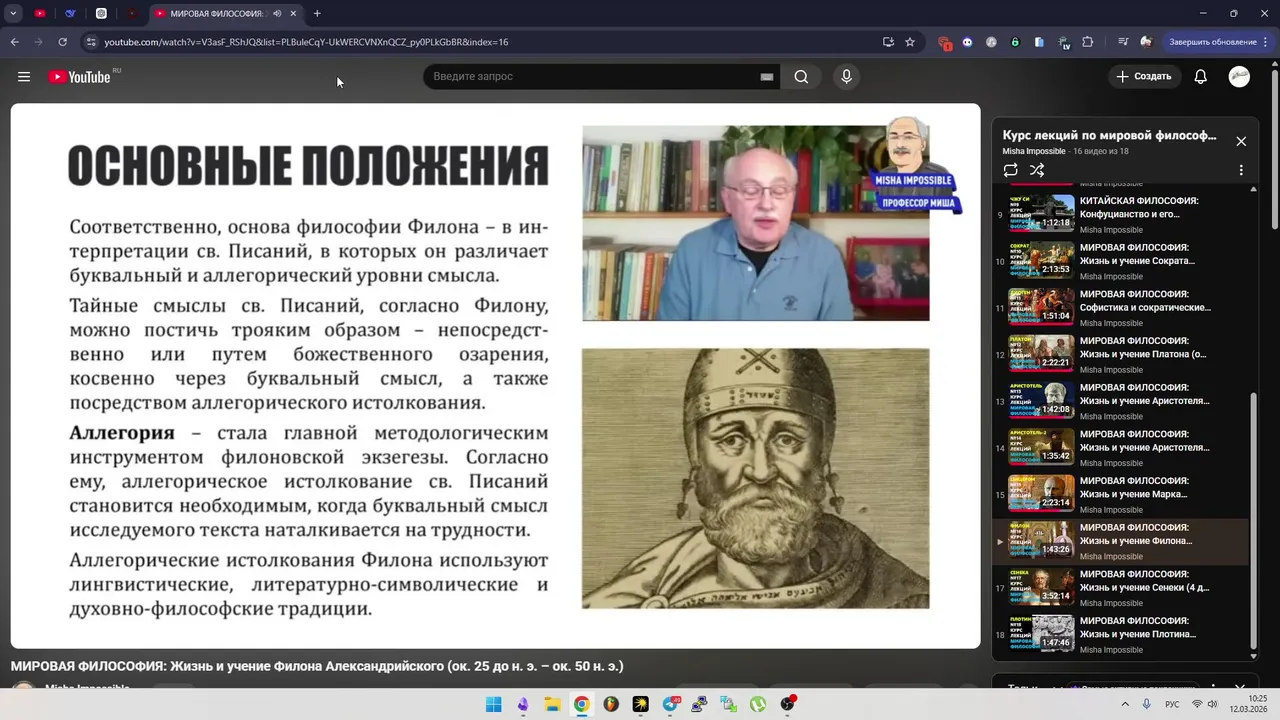Open the Курс лекций по мировой философии playlist title

(x=1109, y=135)
